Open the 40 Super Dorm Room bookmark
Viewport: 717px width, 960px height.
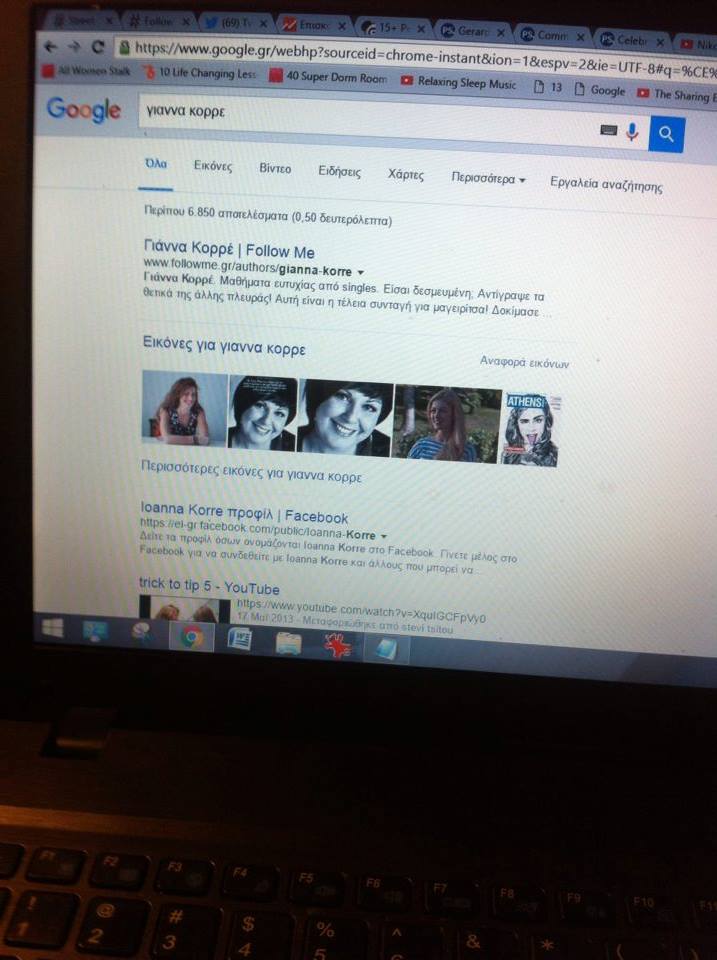pos(329,77)
